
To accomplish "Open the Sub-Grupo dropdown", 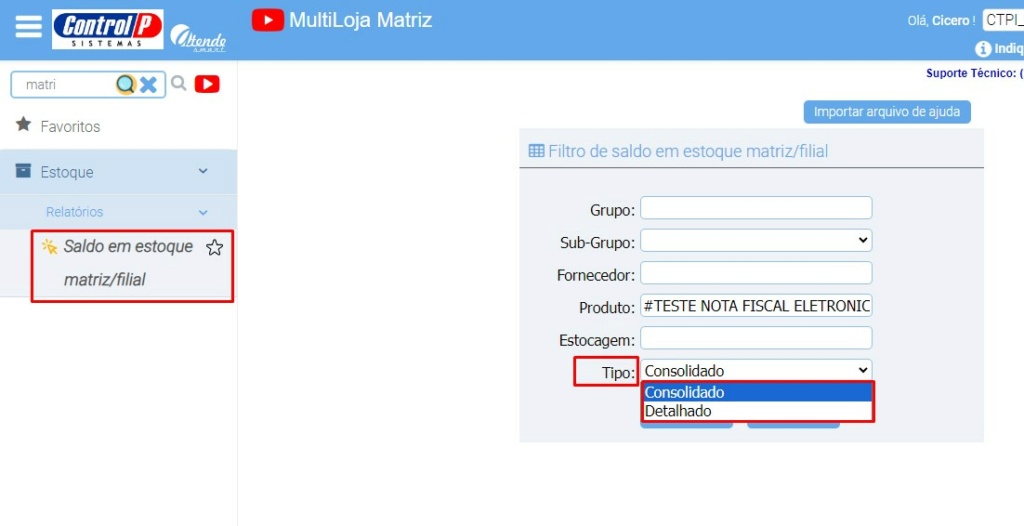I will (x=756, y=240).
